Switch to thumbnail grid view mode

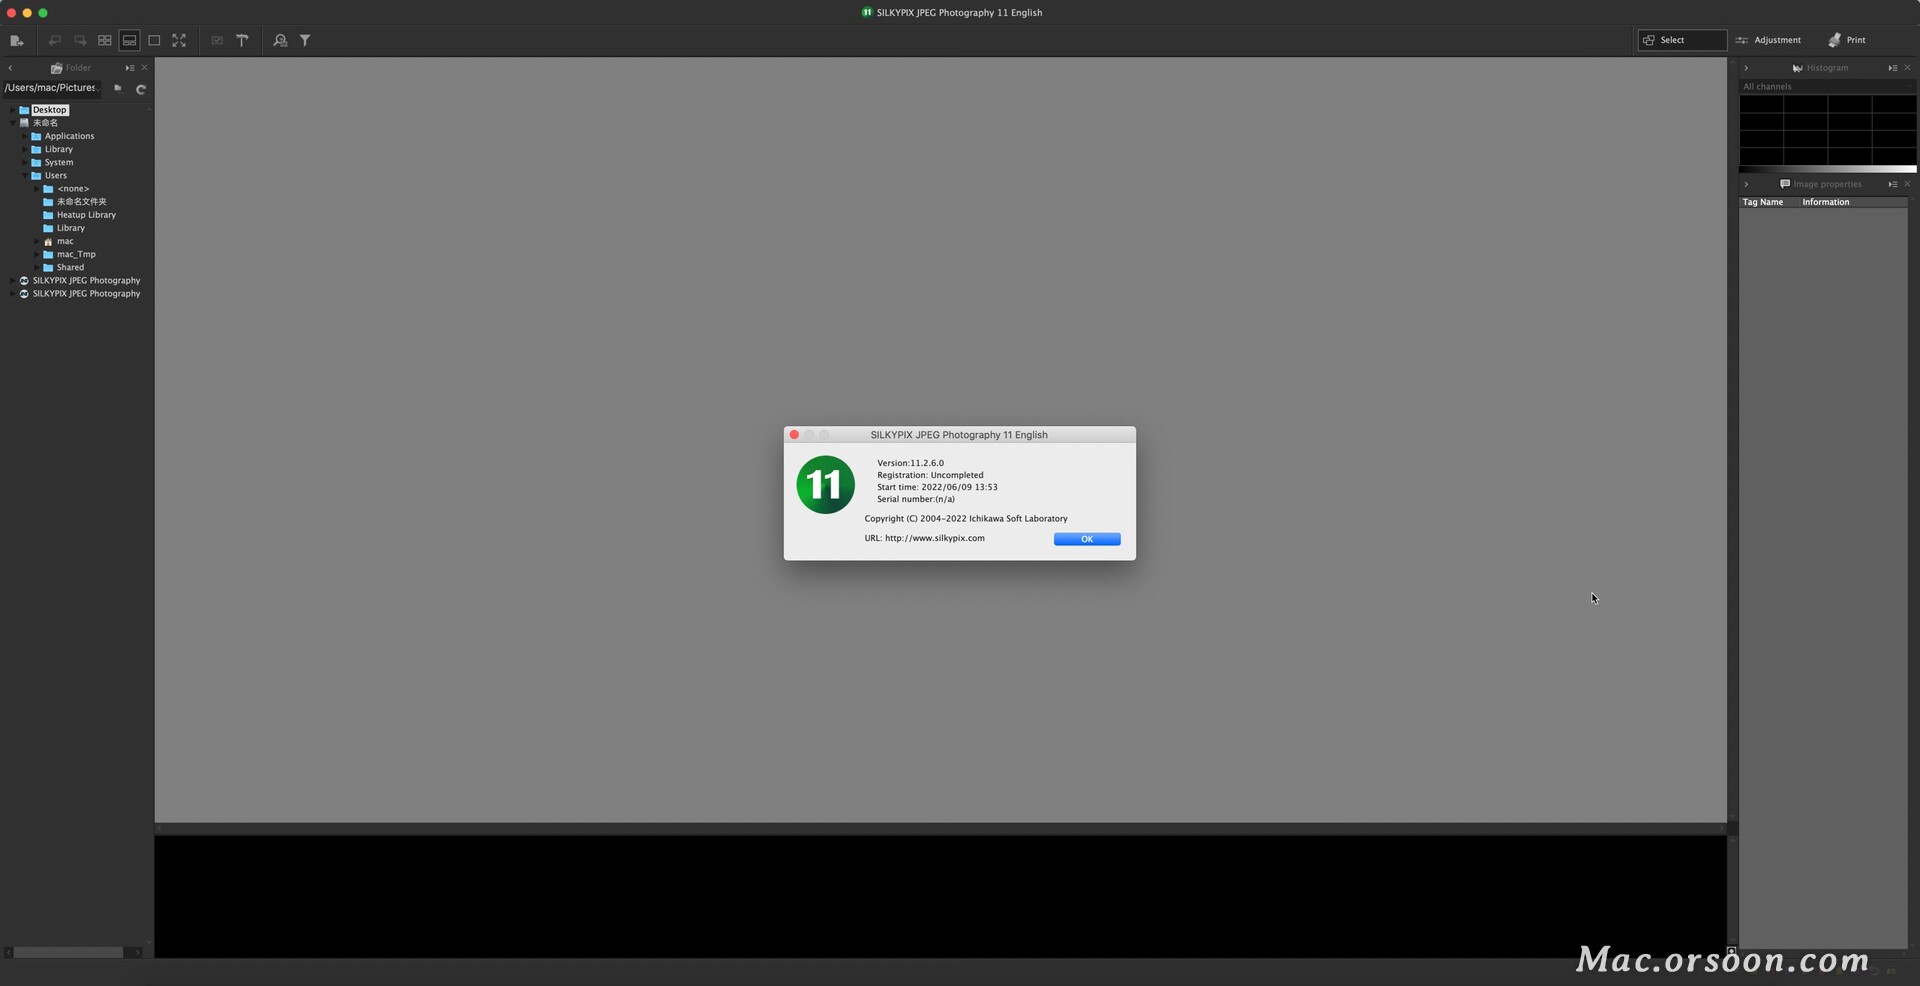tap(105, 41)
